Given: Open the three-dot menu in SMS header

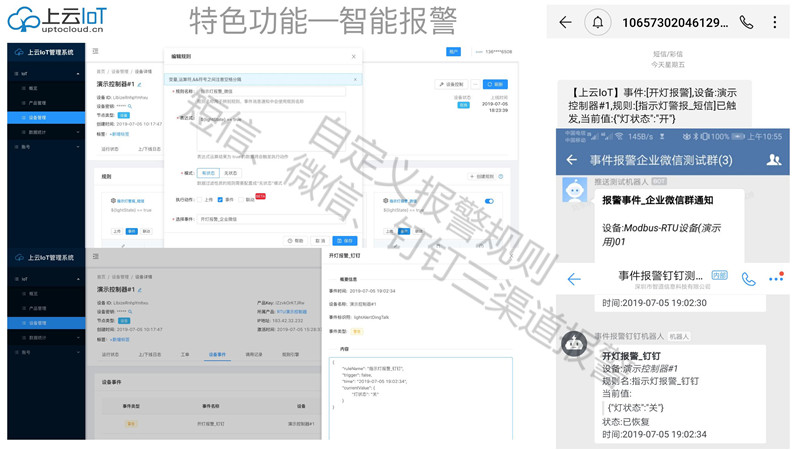Looking at the screenshot, I should [776, 22].
